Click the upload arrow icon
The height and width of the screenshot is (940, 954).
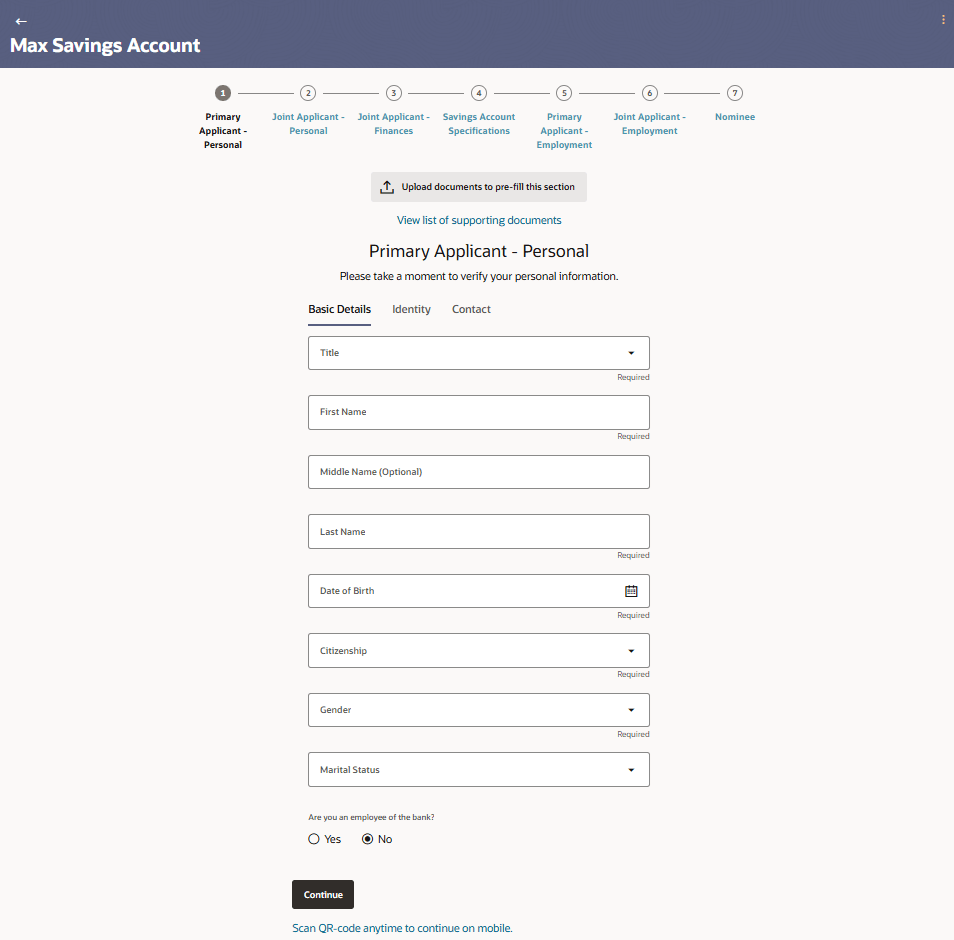coord(387,187)
